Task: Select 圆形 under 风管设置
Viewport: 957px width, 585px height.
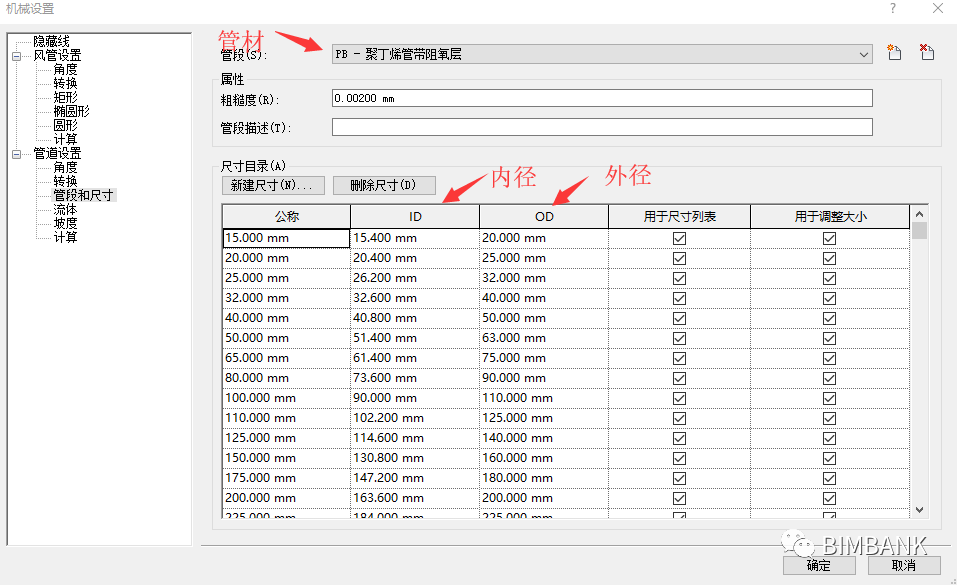Action: 65,126
